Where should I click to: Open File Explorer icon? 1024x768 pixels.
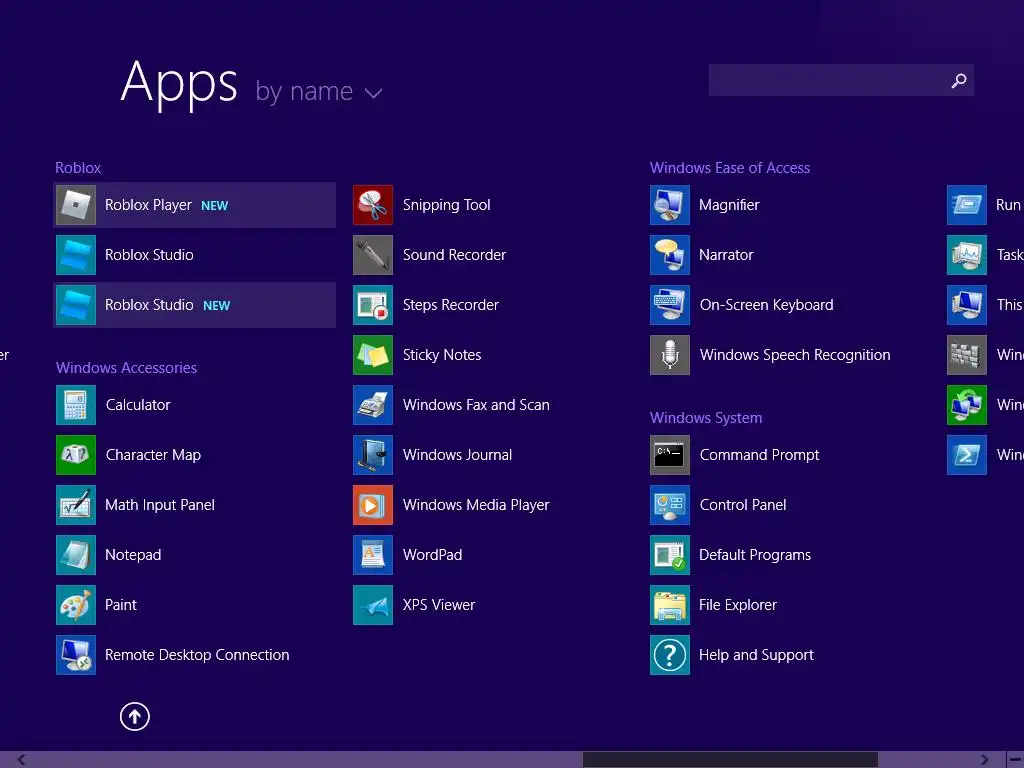tap(670, 605)
